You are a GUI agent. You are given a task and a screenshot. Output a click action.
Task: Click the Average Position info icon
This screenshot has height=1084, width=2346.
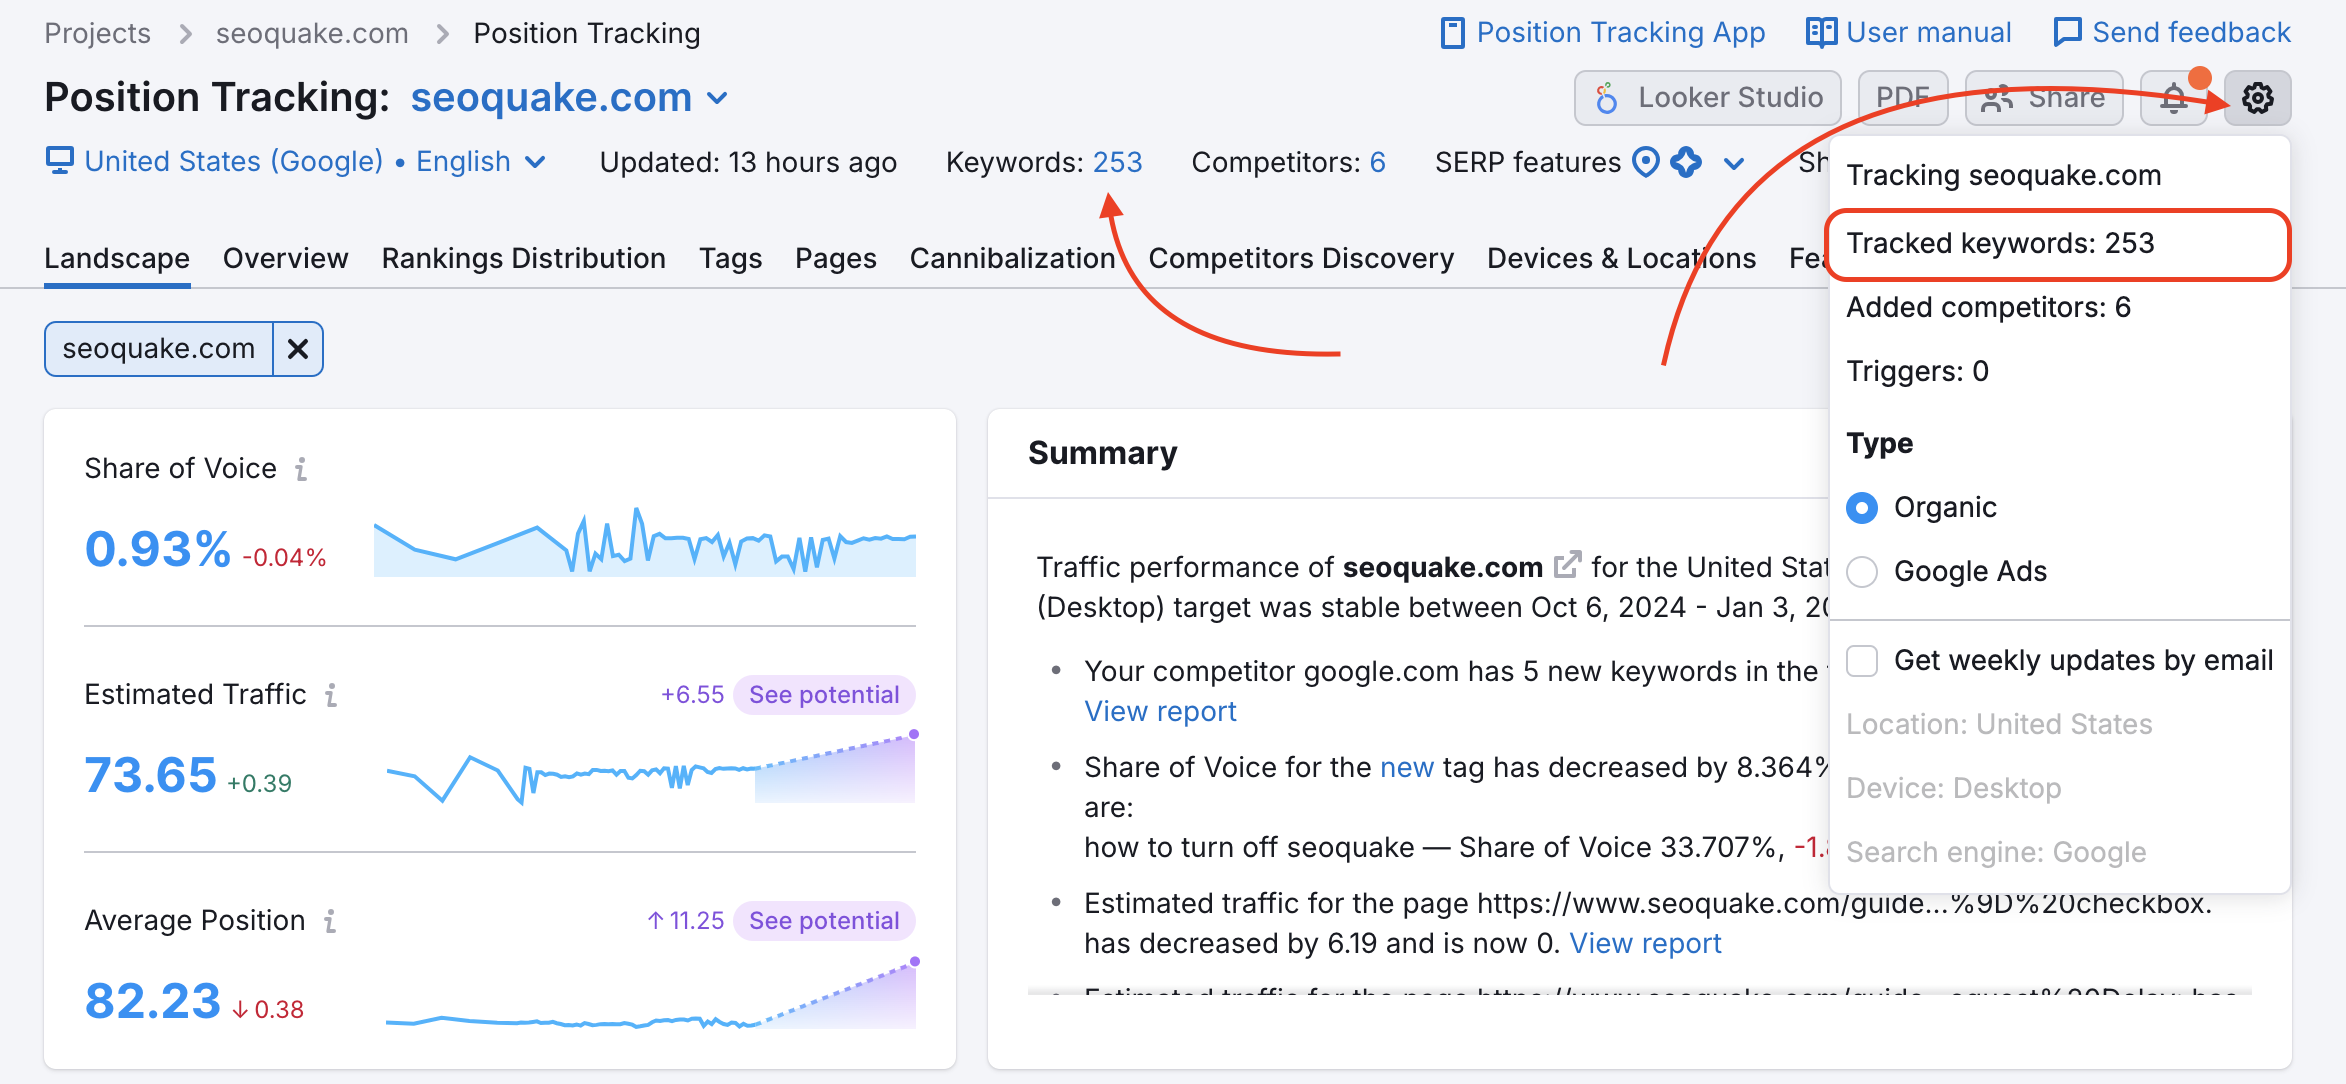pos(330,921)
